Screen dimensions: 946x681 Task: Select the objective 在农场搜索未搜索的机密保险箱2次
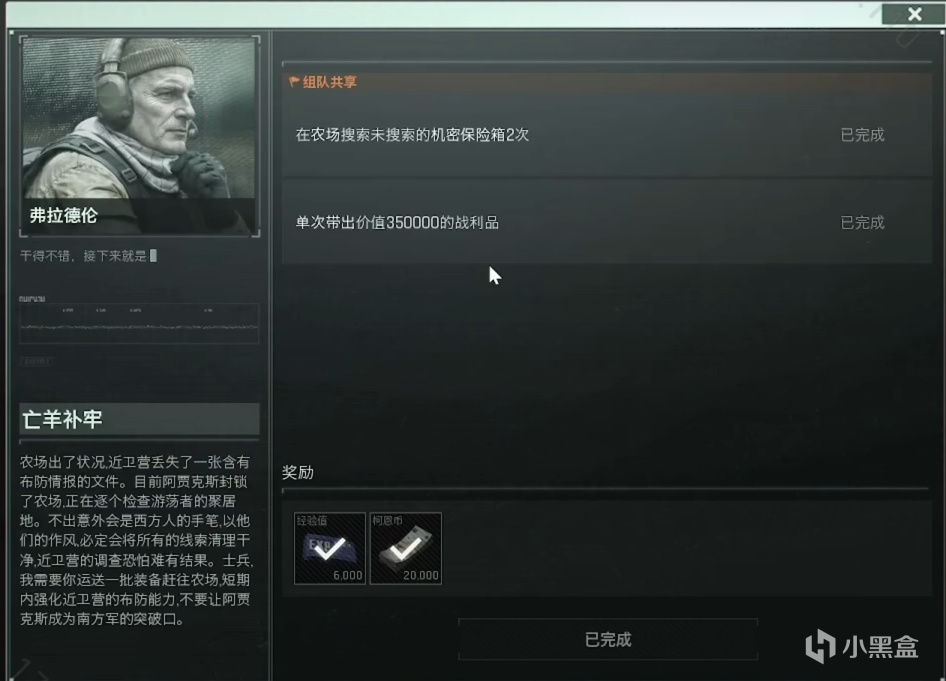point(606,135)
